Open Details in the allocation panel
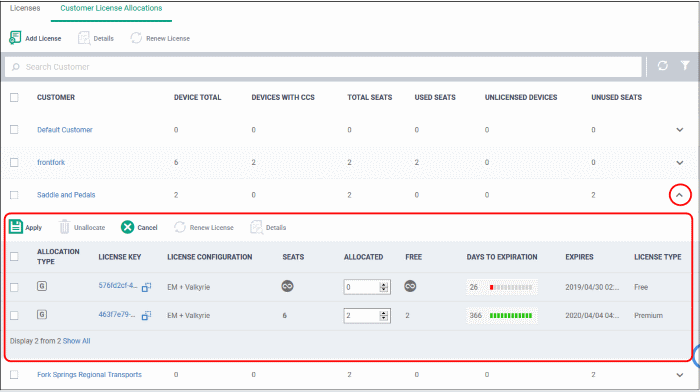This screenshot has width=700, height=392. tap(268, 227)
